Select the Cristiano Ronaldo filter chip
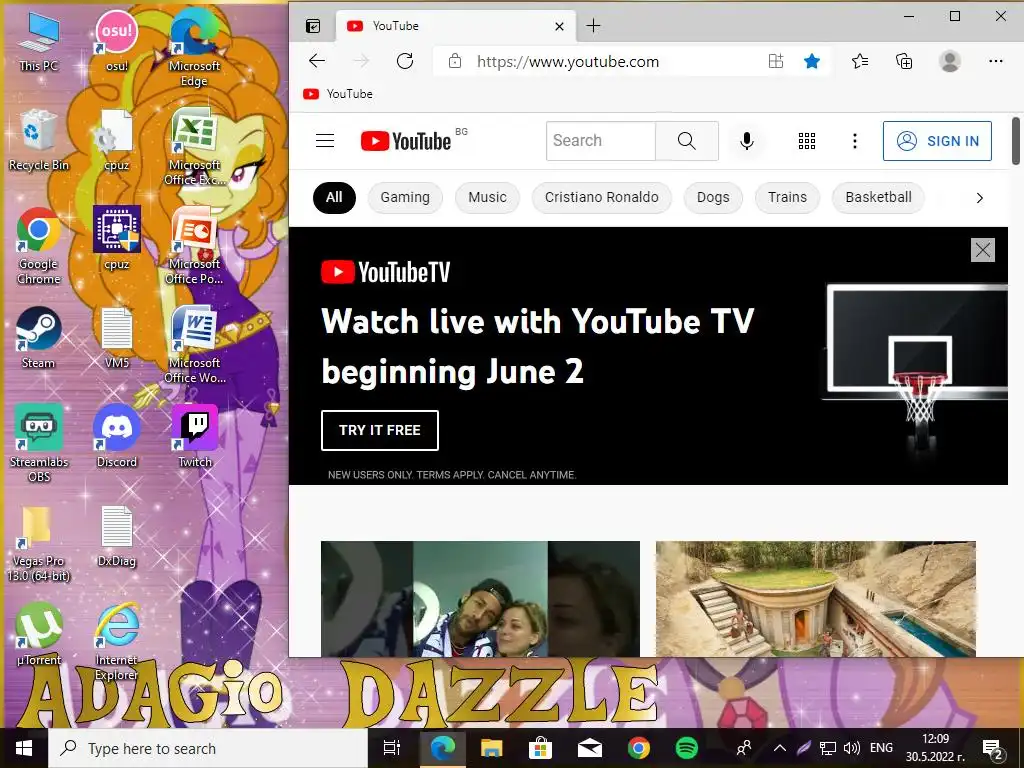1024x768 pixels. click(601, 197)
